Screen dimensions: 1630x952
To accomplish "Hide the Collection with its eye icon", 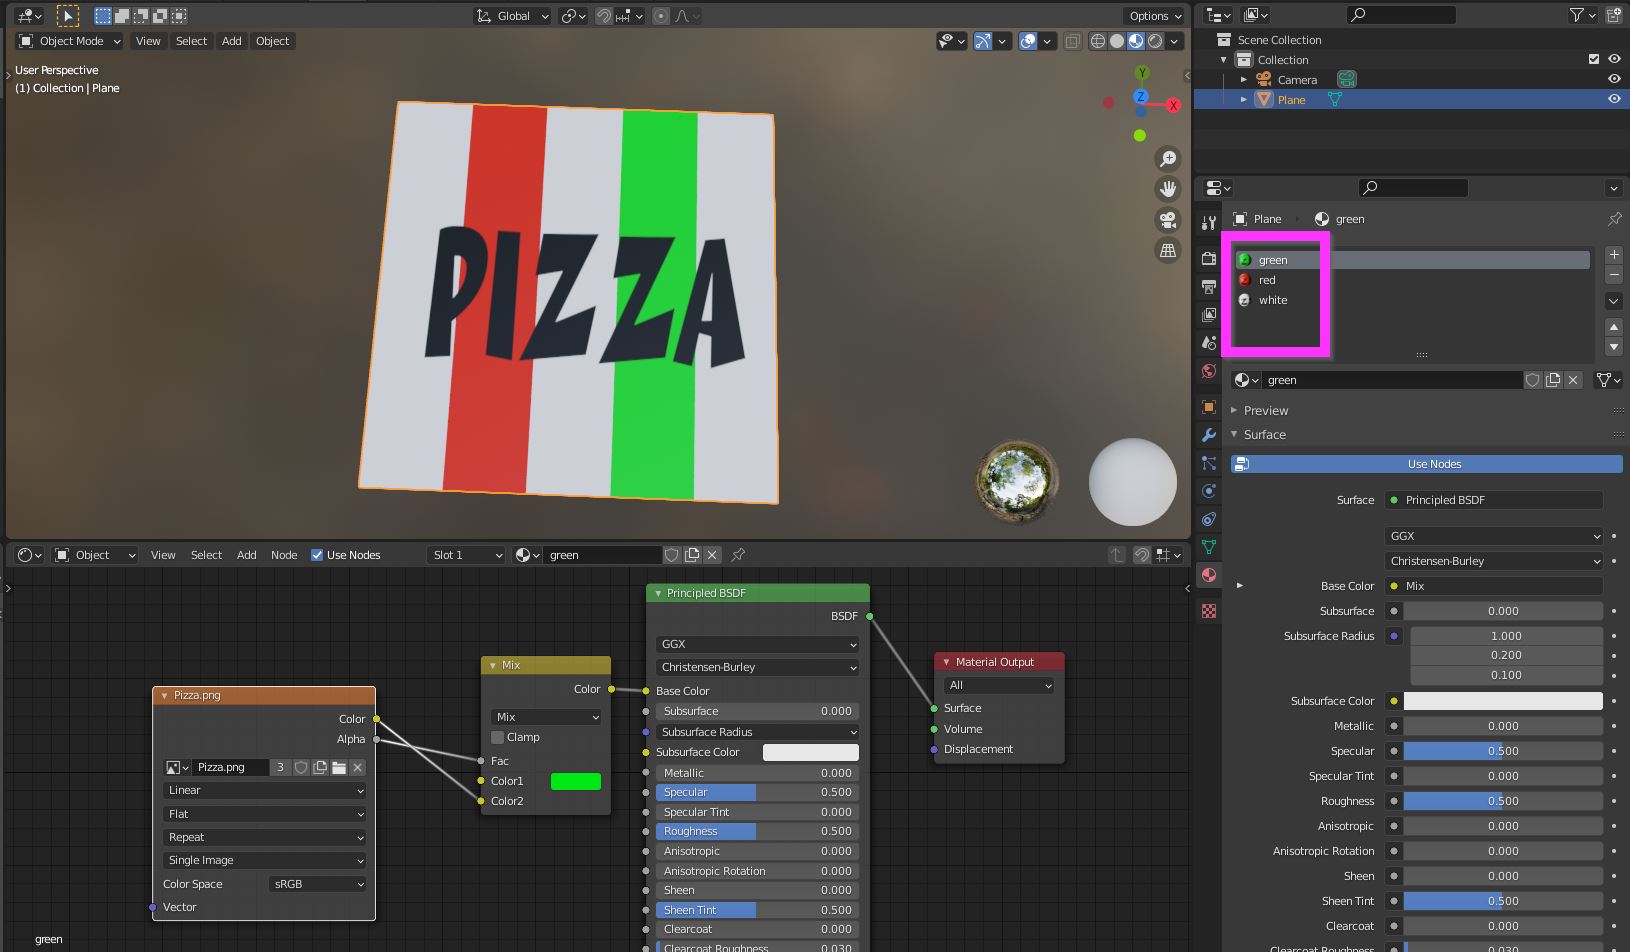I will [x=1613, y=59].
